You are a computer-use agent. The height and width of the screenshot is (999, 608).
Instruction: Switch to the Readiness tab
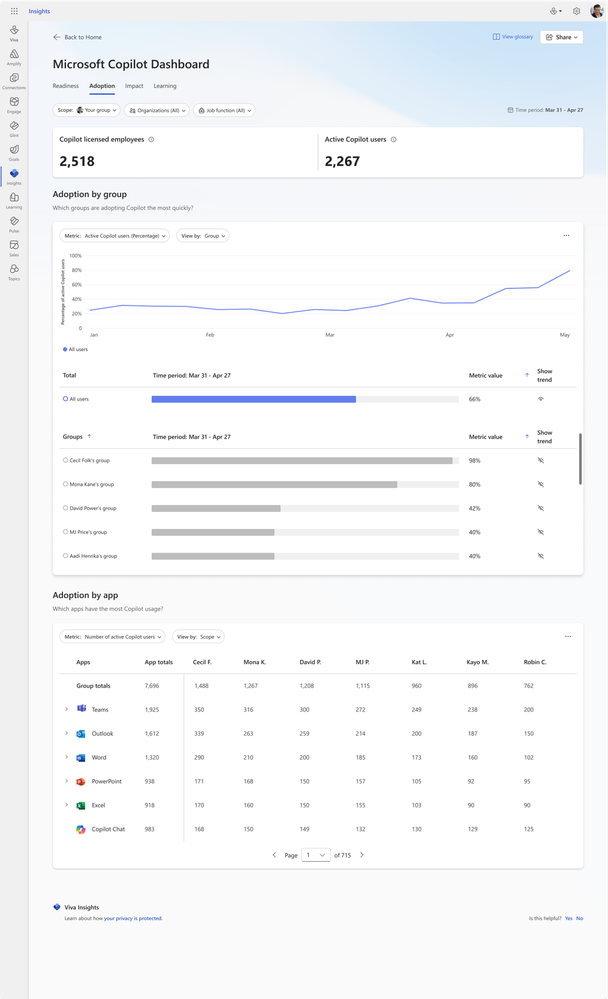[66, 86]
